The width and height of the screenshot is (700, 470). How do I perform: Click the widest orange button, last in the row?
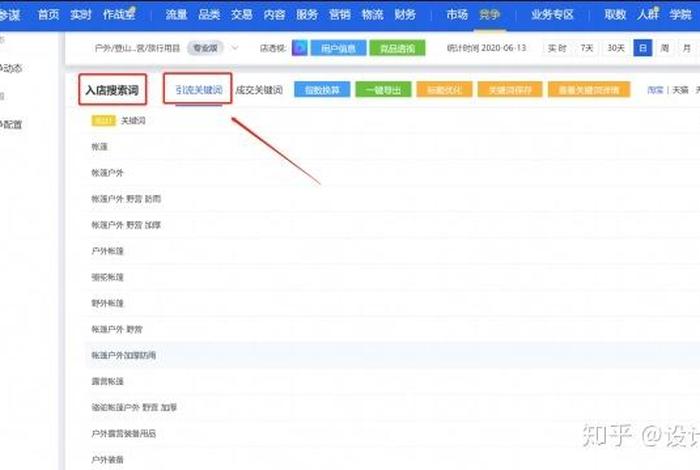589,90
